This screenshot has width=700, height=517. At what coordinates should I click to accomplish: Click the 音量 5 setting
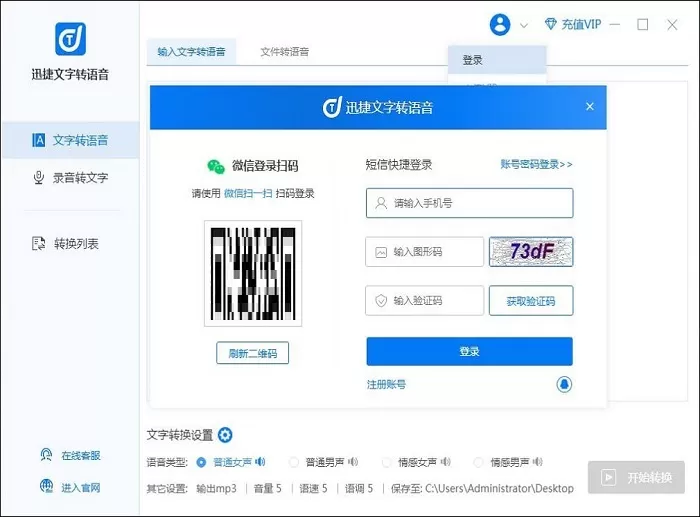pyautogui.click(x=267, y=488)
